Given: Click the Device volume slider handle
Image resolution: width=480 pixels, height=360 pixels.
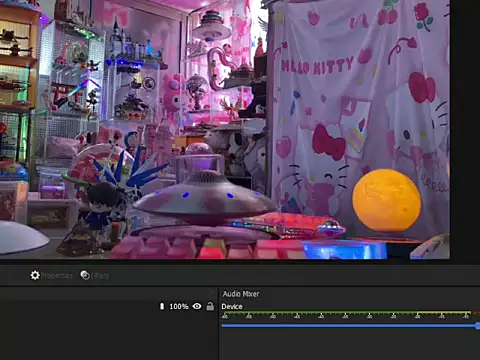Looking at the screenshot, I should tap(478, 326).
